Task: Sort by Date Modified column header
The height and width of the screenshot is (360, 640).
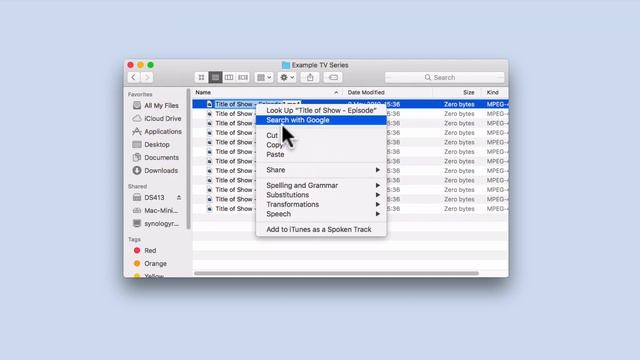Action: coord(386,93)
